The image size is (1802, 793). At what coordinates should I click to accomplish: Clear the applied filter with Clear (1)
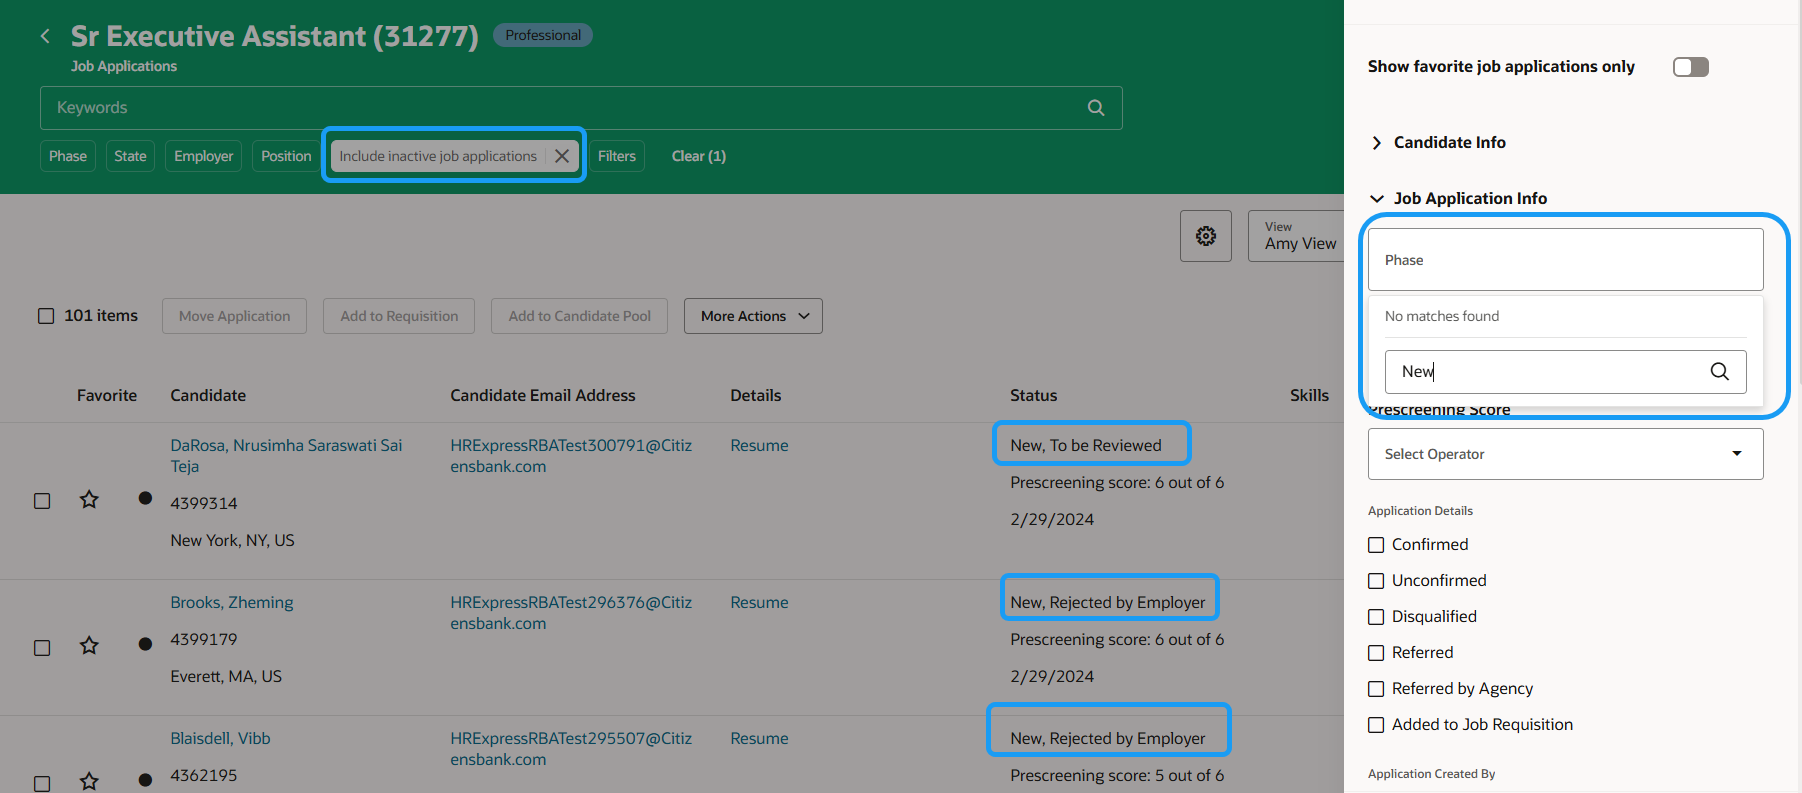699,156
